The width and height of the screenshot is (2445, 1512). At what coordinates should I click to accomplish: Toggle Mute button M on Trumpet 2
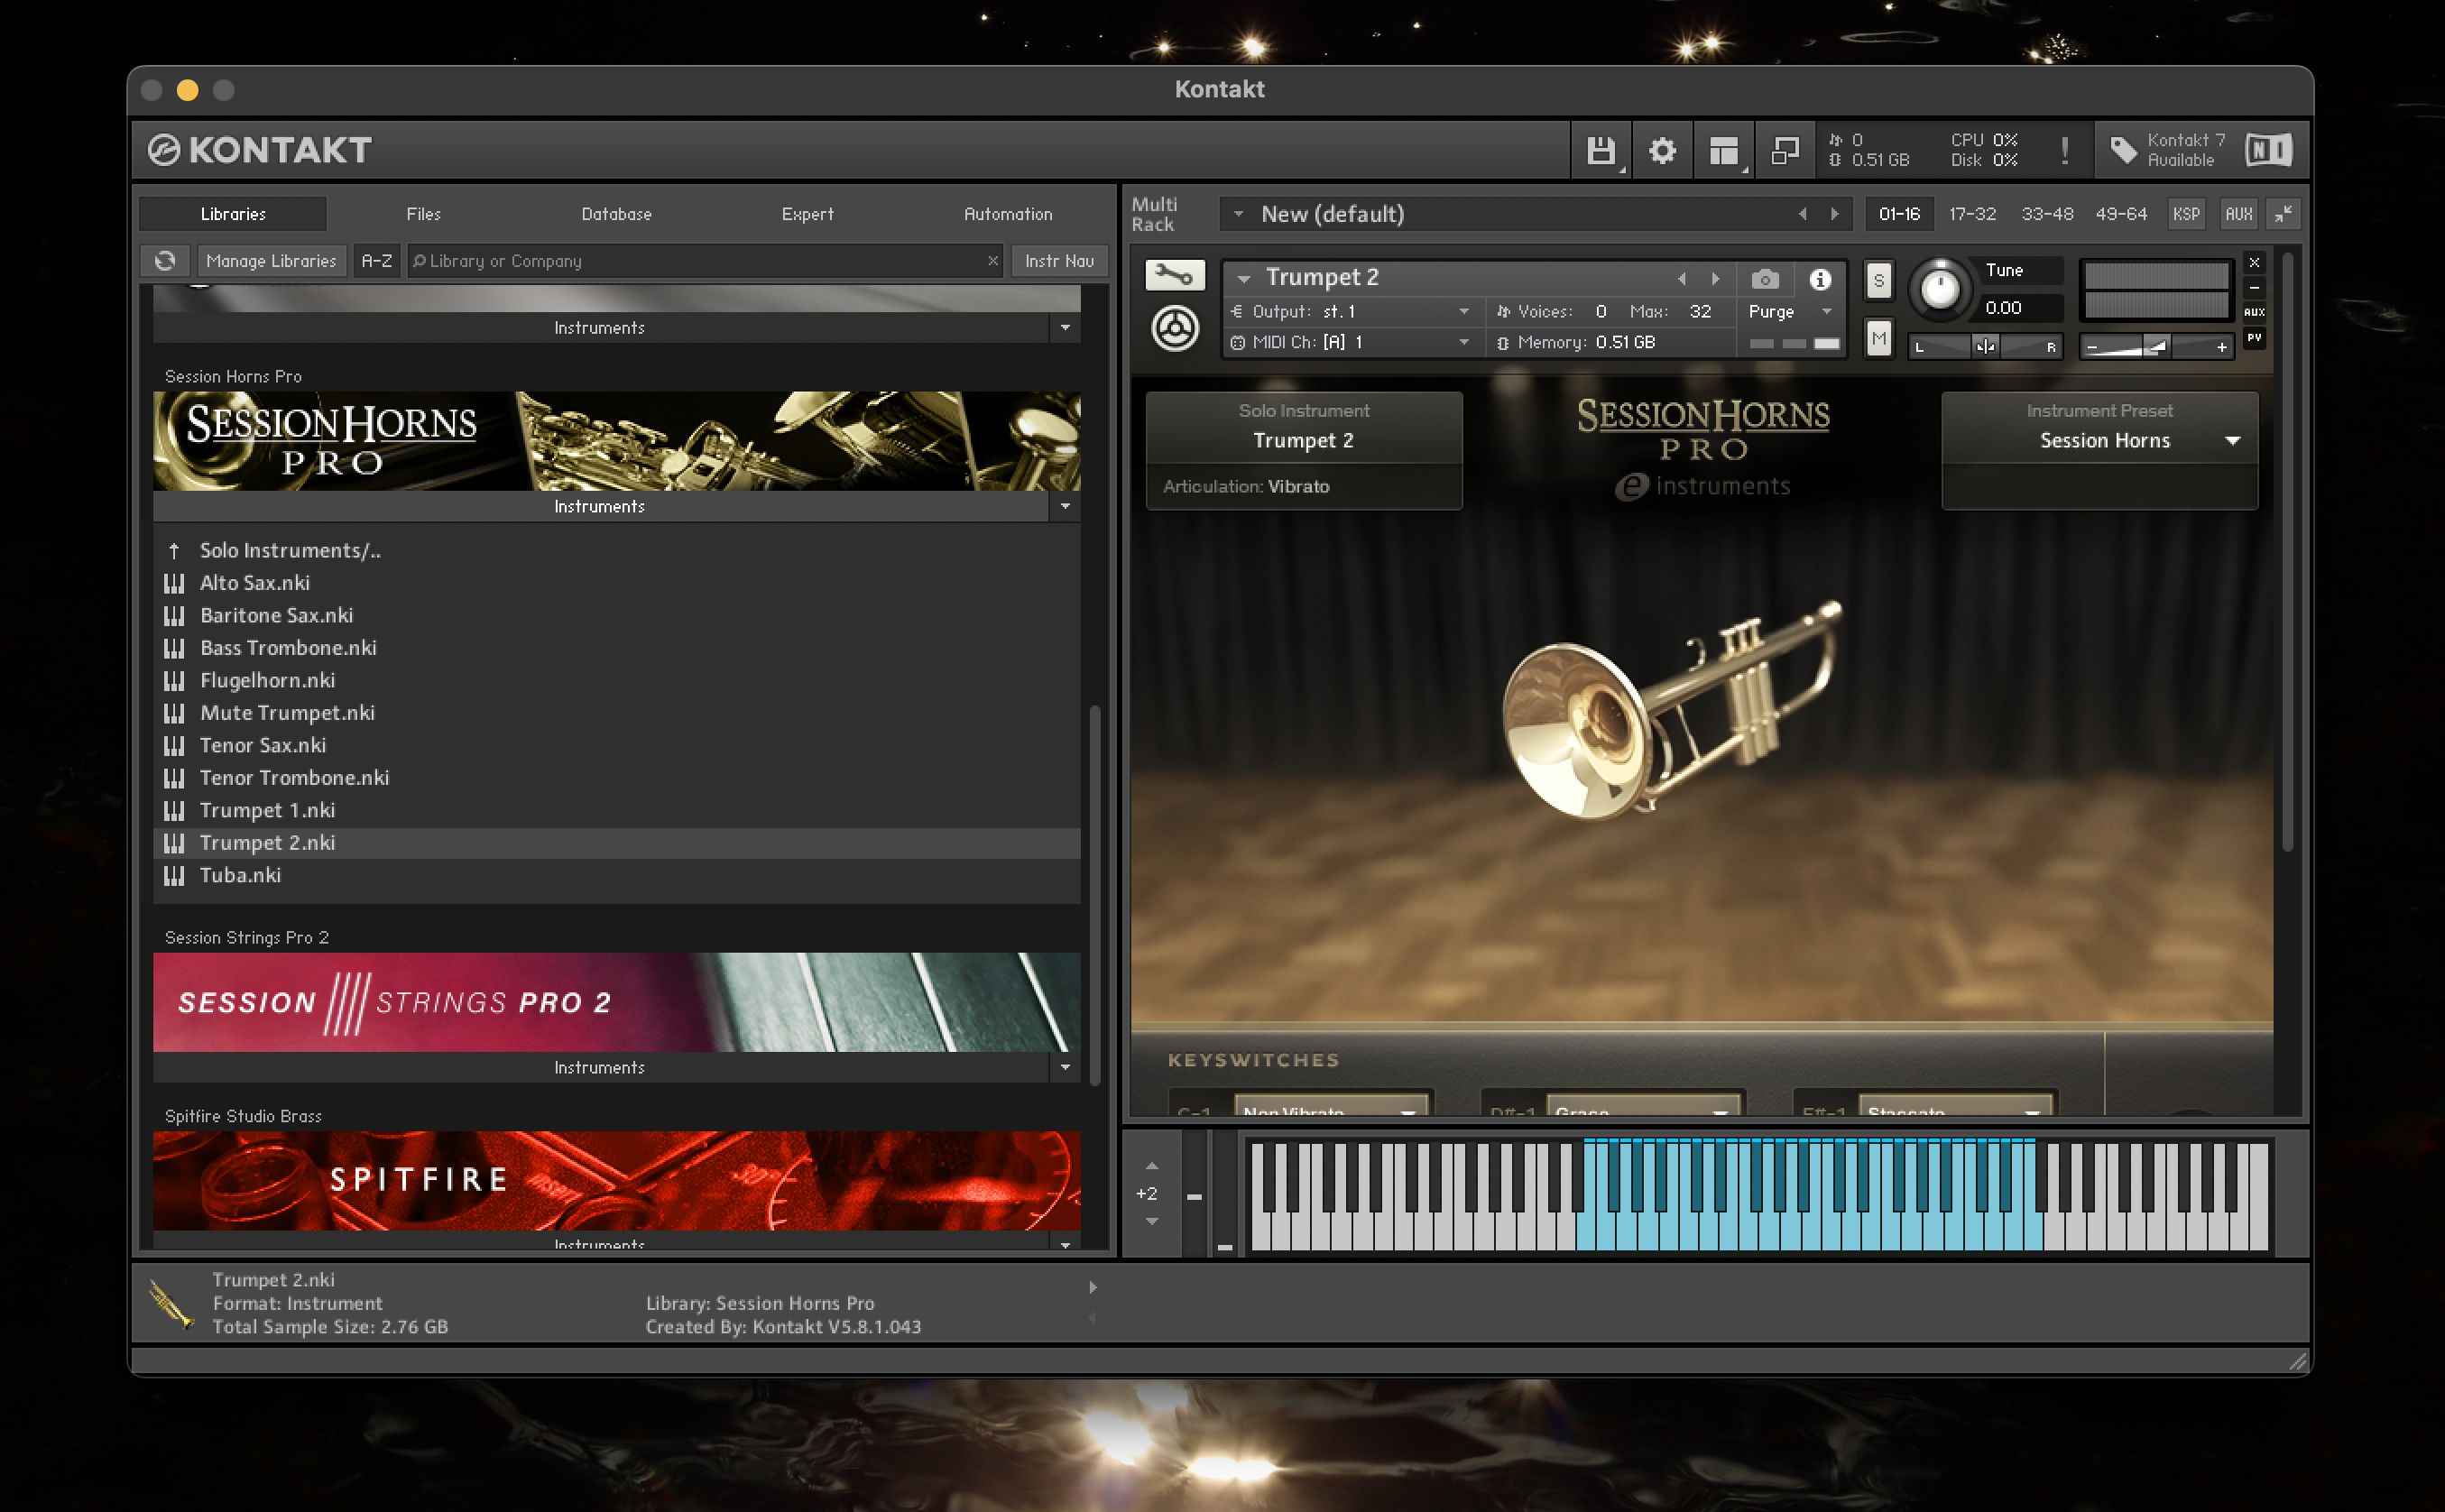(1879, 339)
